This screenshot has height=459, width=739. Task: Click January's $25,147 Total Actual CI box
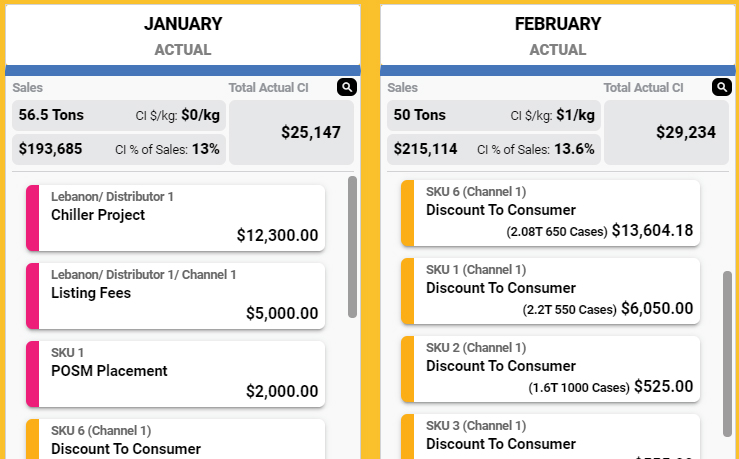(x=291, y=132)
